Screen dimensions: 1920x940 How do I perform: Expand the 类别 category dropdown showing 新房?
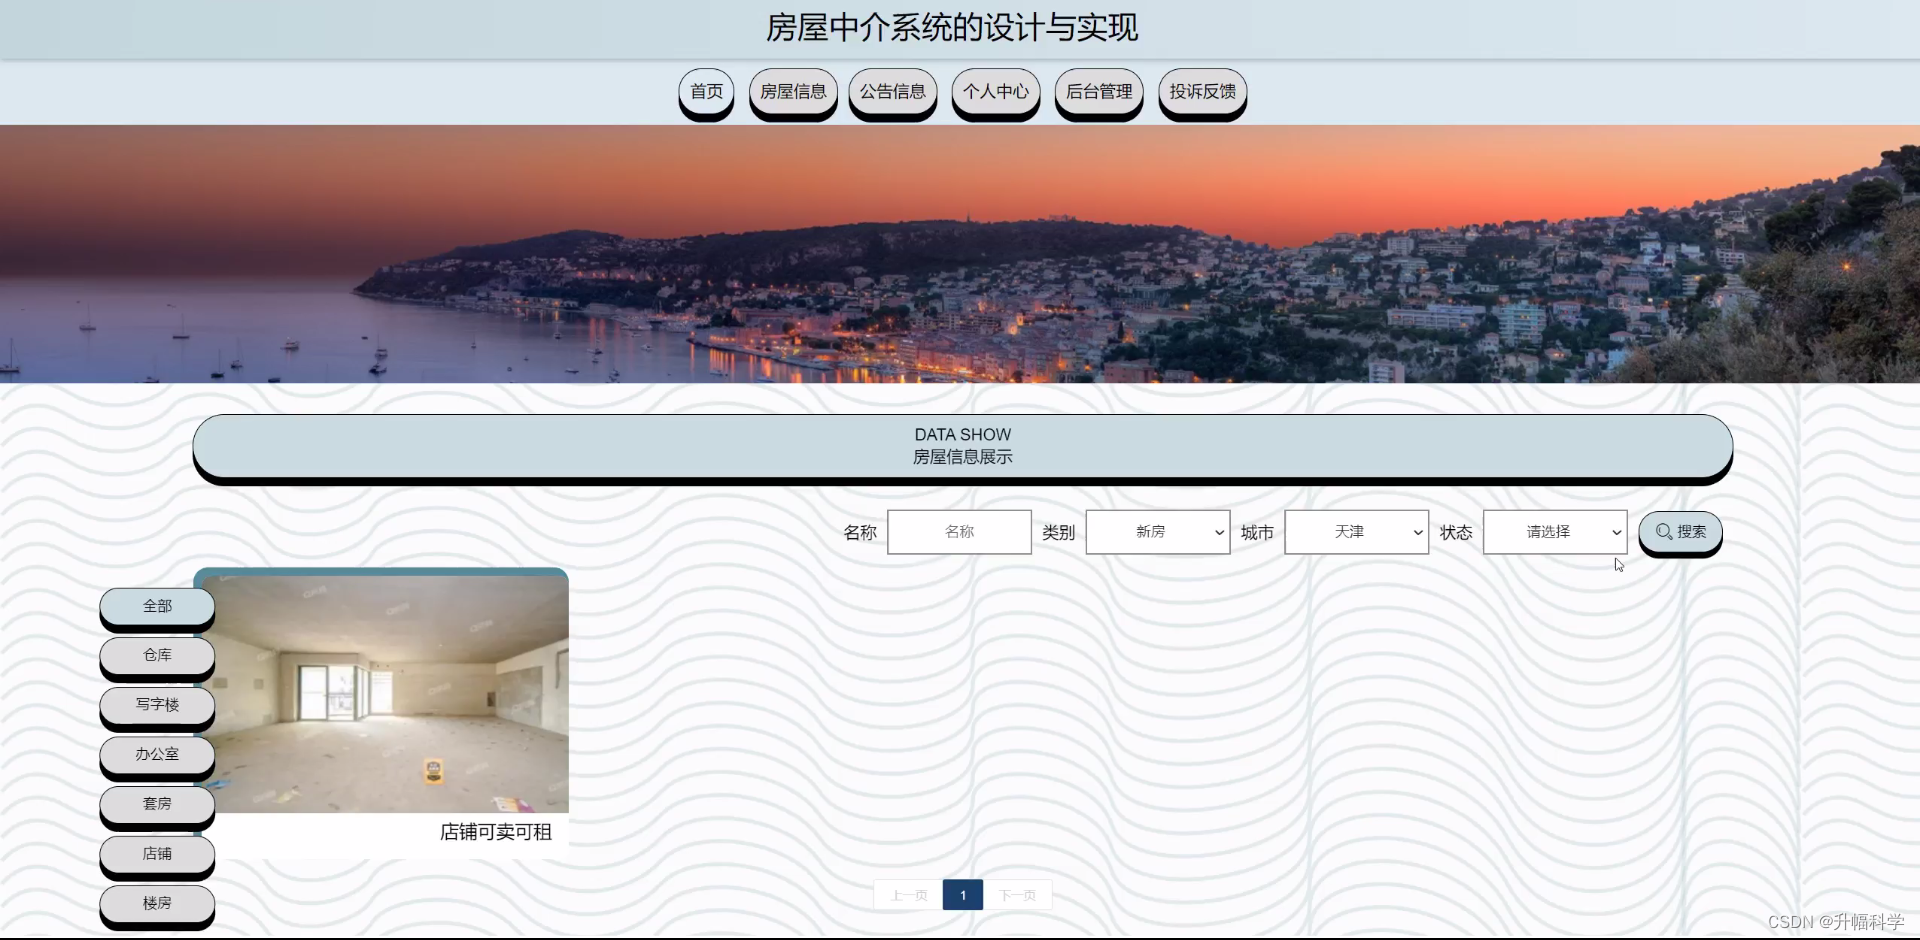[x=1156, y=531]
